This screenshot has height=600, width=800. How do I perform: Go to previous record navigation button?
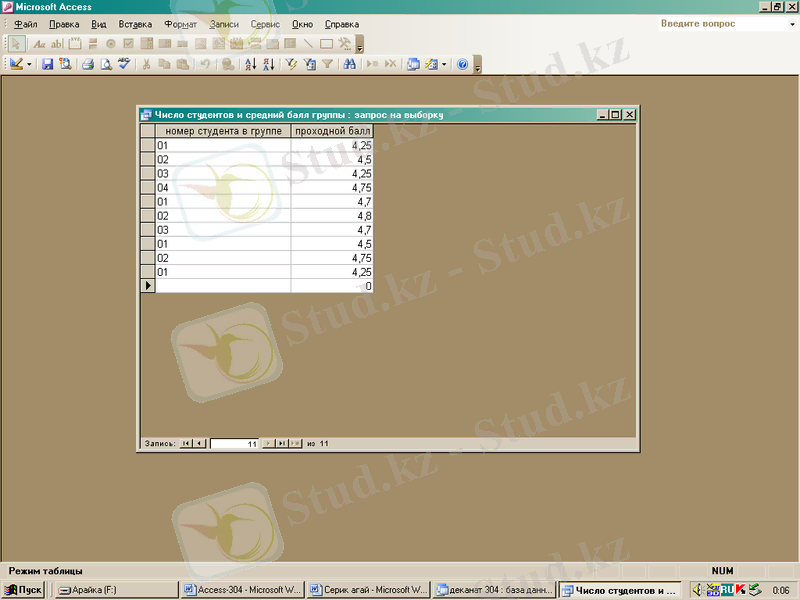199,443
